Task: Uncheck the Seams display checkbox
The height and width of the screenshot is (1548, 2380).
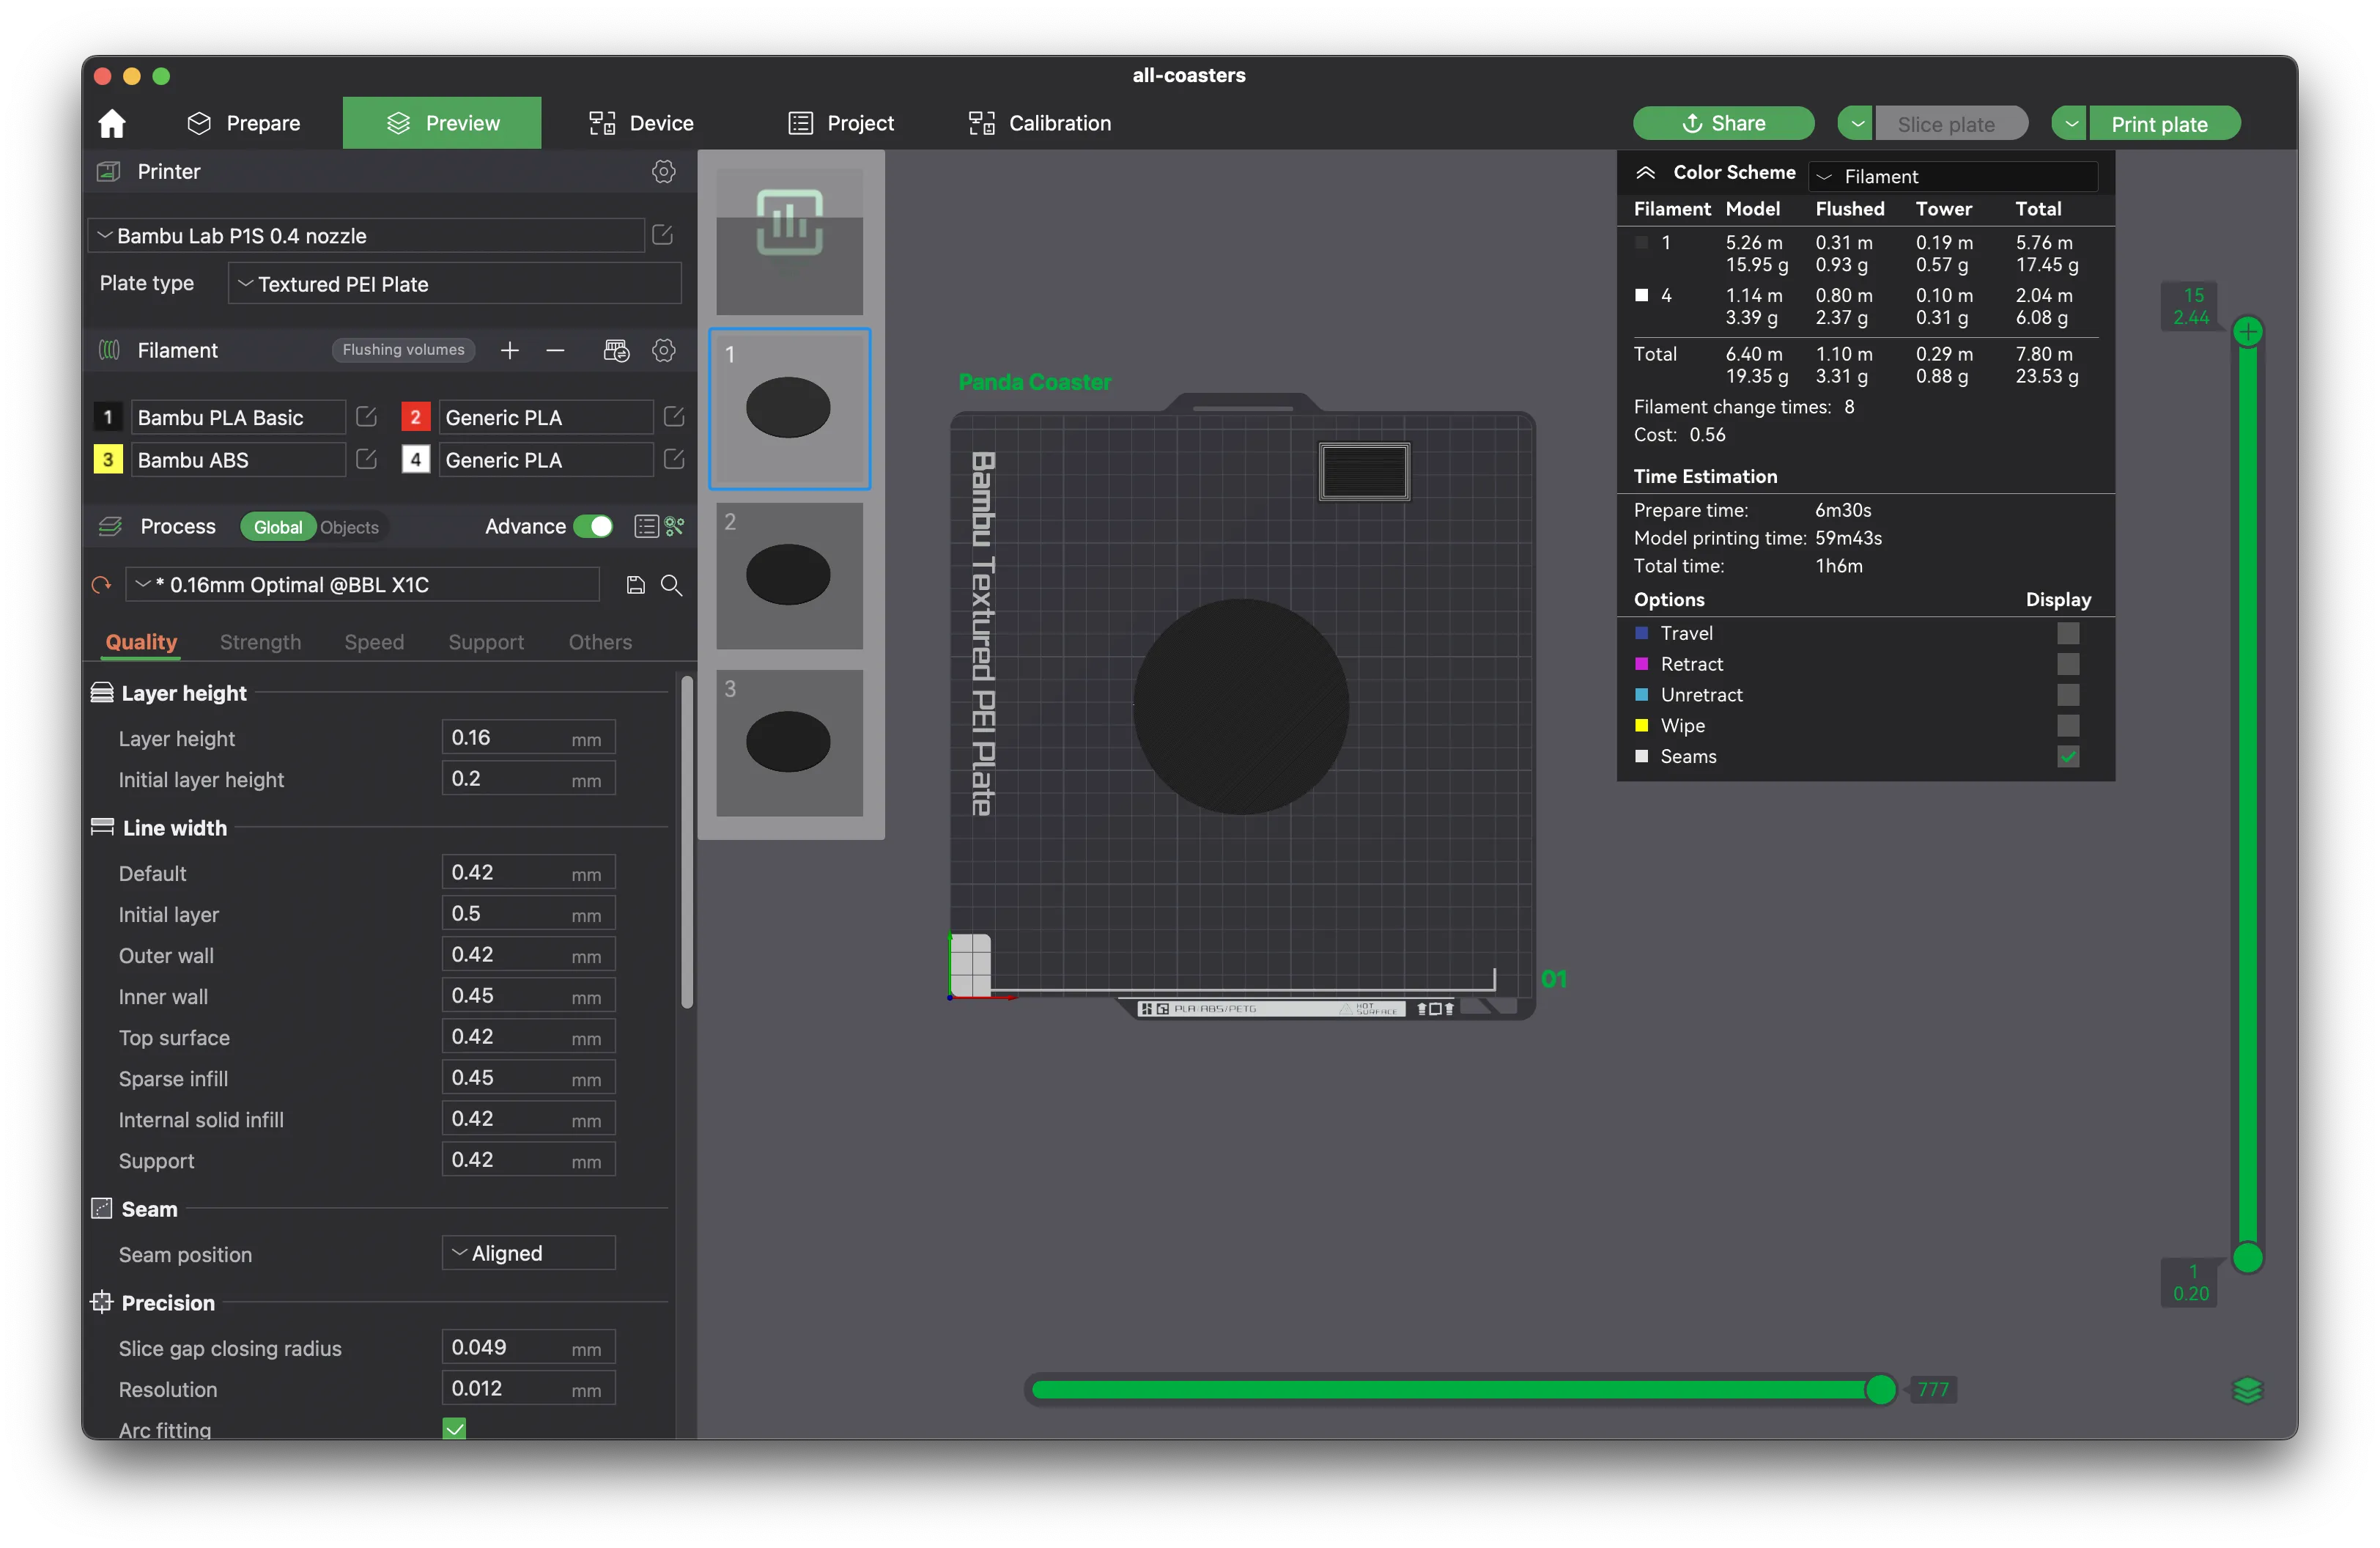Action: 2068,756
